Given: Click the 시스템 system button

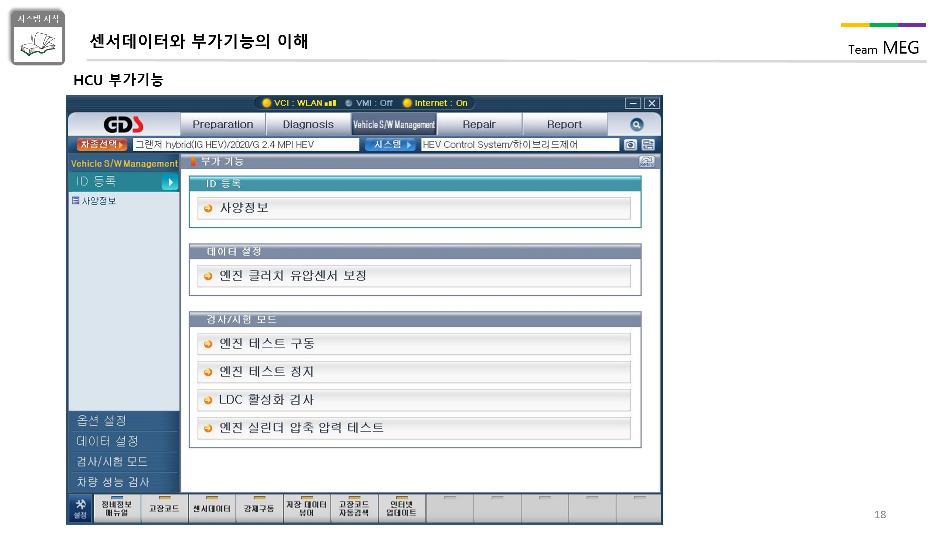Looking at the screenshot, I should click(390, 144).
